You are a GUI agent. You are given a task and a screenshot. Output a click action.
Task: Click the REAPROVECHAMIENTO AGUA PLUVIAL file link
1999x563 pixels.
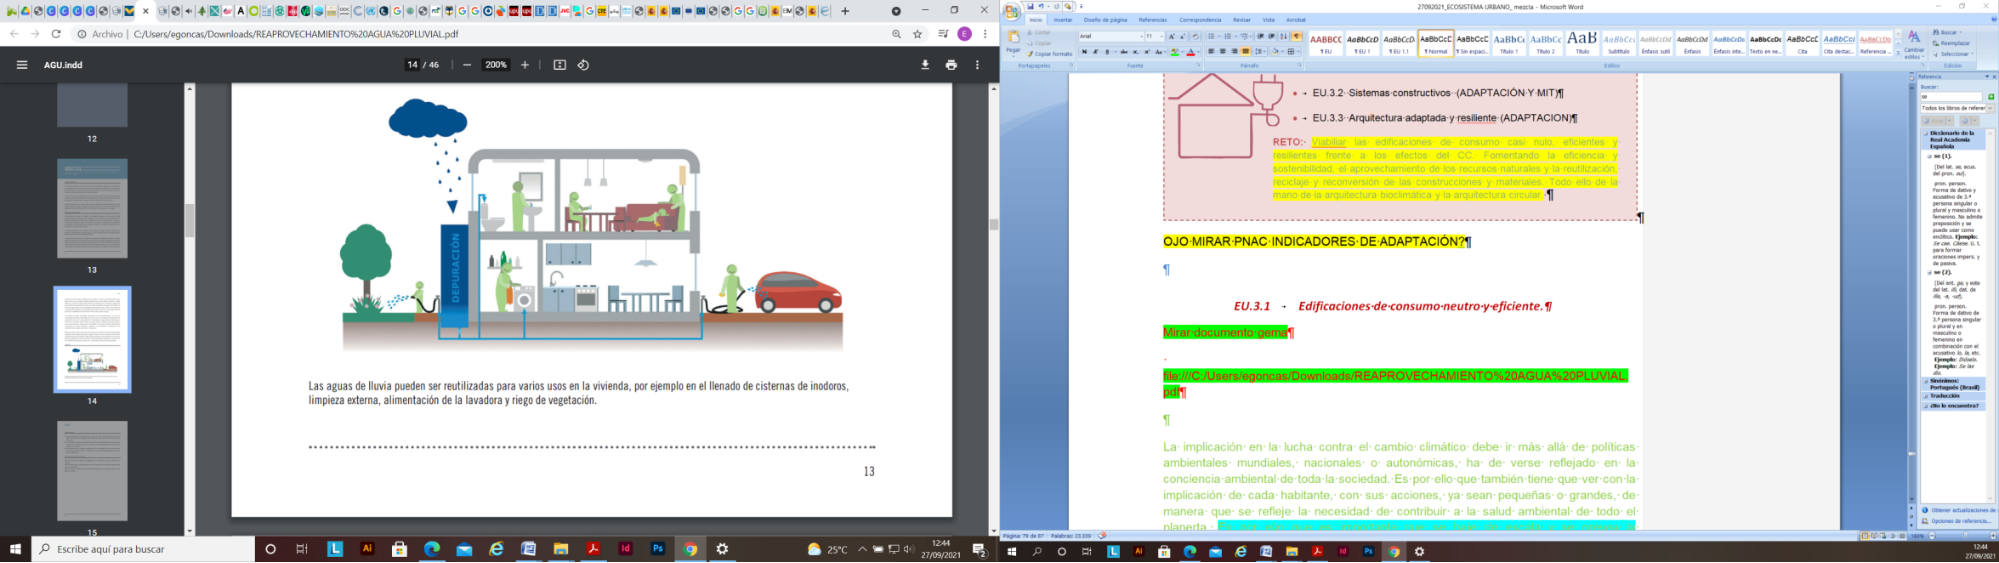tap(1394, 377)
